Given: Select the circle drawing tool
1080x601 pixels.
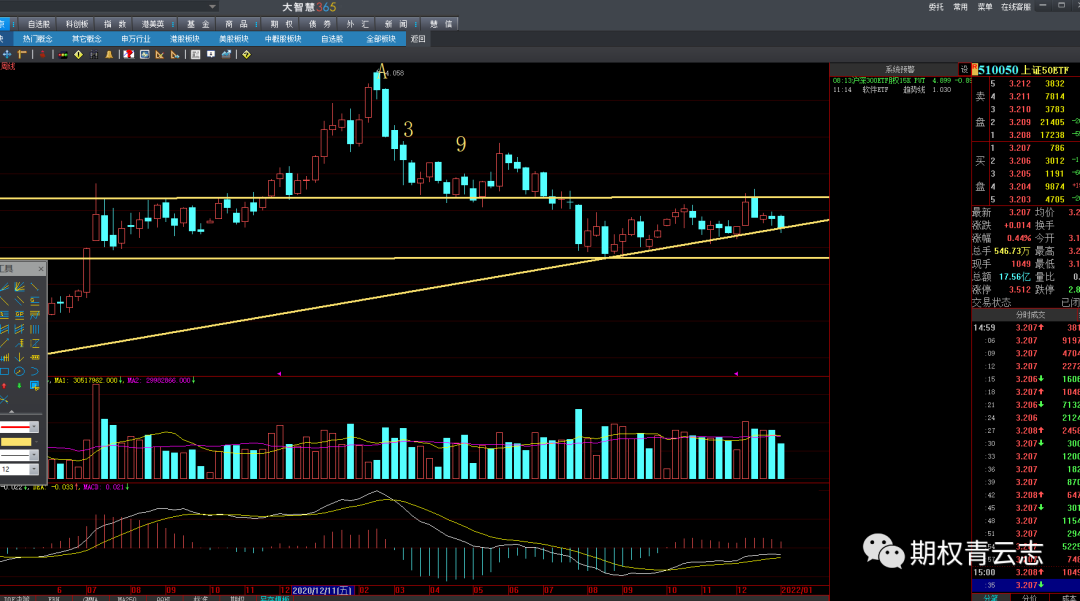Looking at the screenshot, I should pyautogui.click(x=20, y=371).
